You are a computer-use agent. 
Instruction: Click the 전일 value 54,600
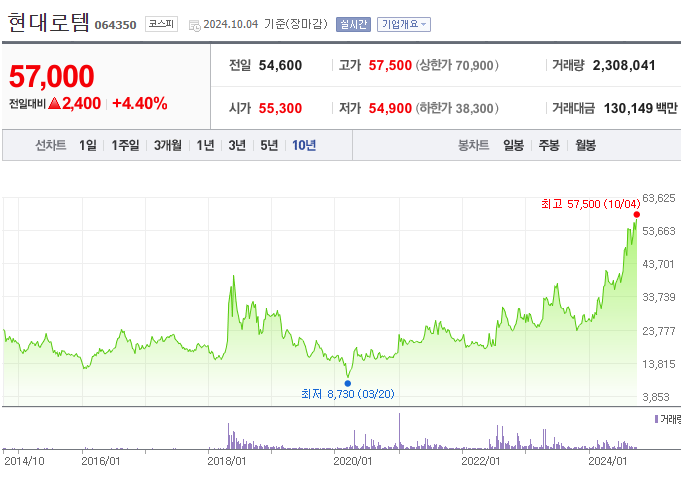[x=280, y=66]
